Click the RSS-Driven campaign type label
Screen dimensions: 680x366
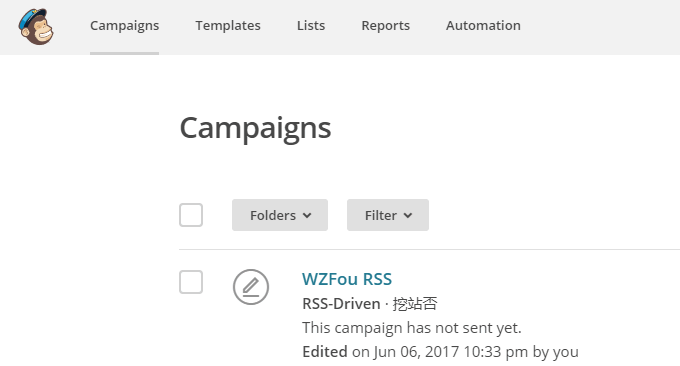[x=341, y=304]
